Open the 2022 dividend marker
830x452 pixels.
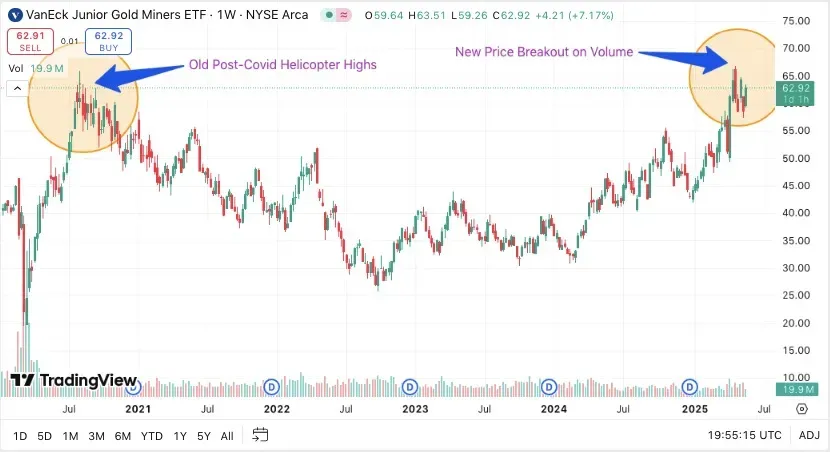click(272, 387)
